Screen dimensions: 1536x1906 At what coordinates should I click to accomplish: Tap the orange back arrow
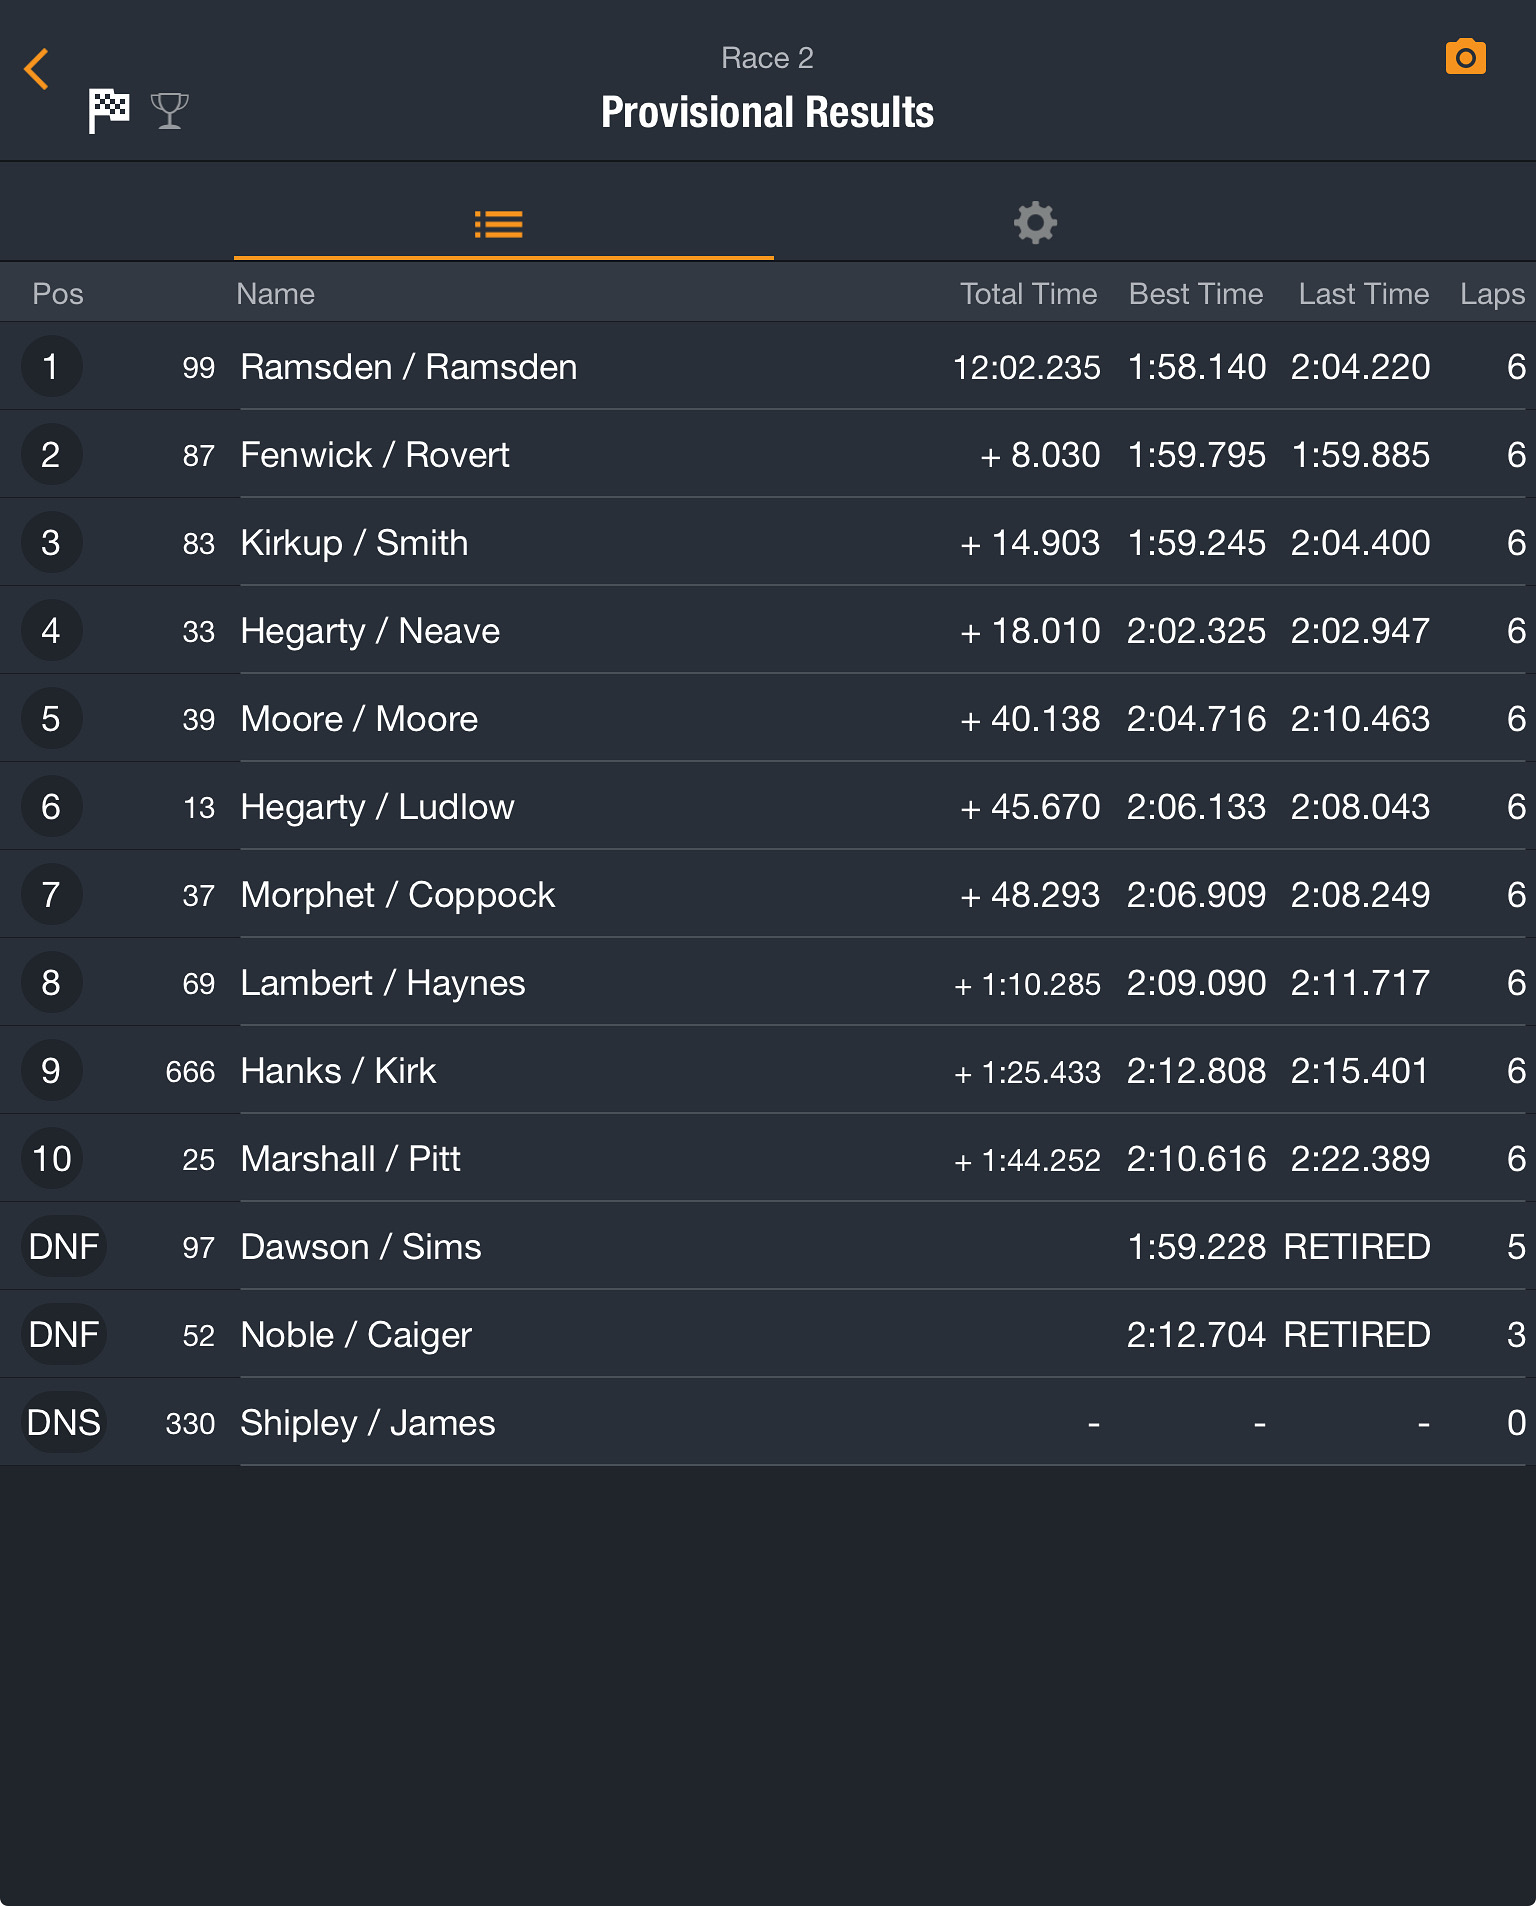[x=37, y=70]
